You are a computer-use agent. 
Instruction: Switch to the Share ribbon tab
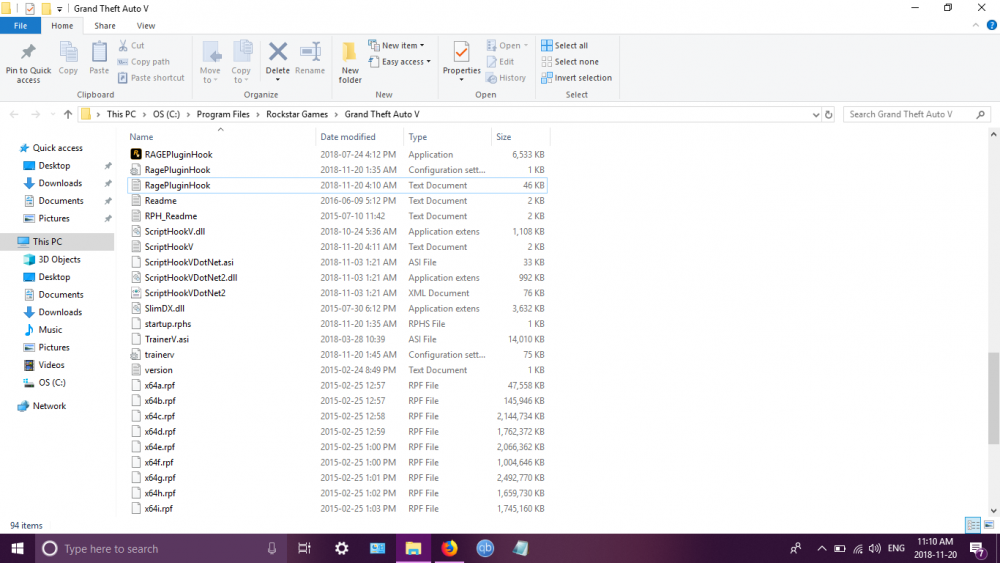coord(105,26)
